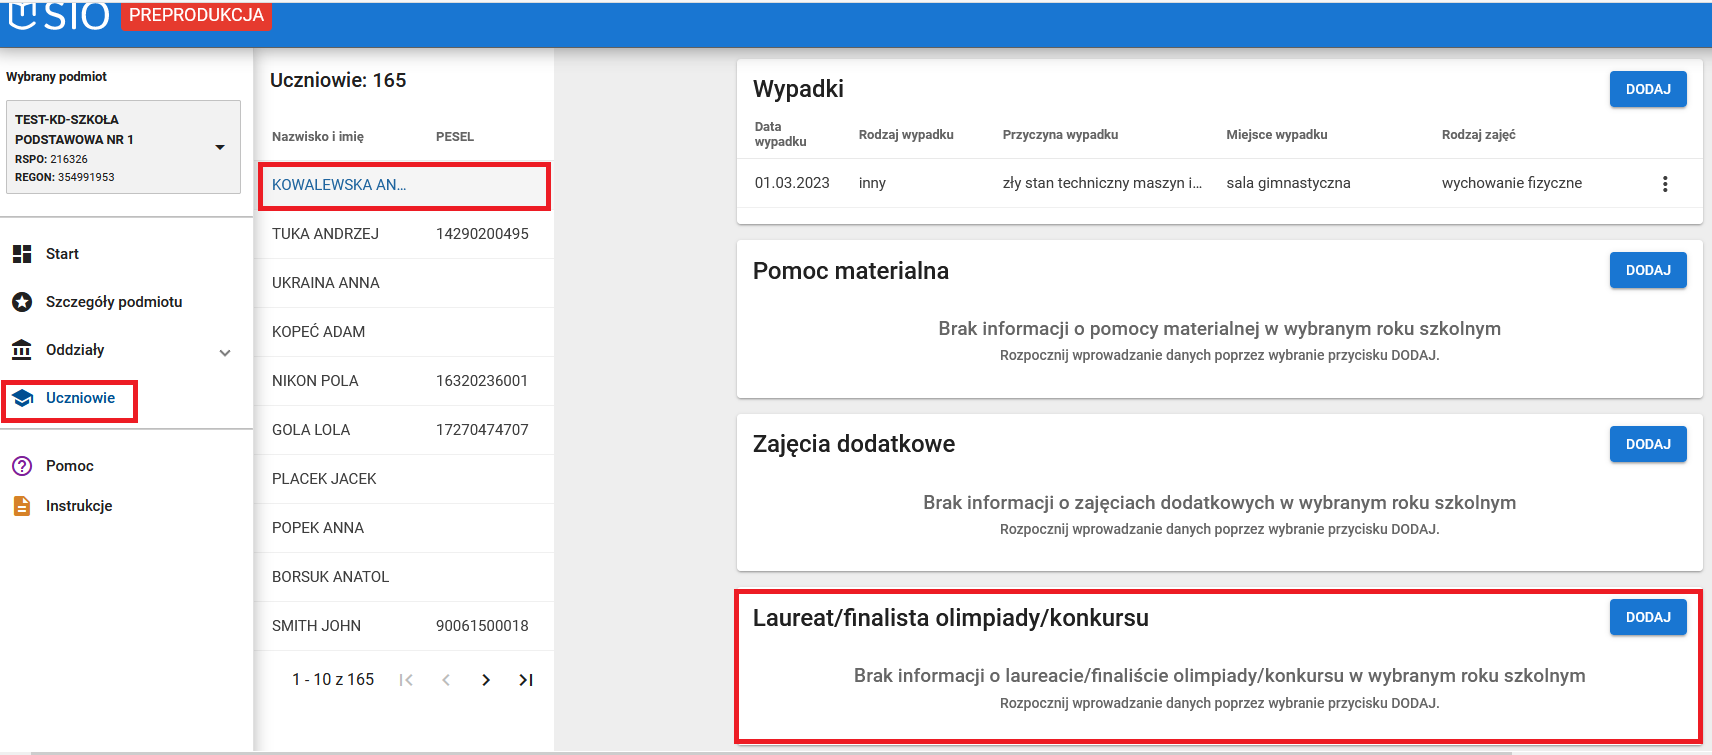
Task: Click cause cell 'zły stan techniczny maszyn i...'
Action: [x=1102, y=183]
